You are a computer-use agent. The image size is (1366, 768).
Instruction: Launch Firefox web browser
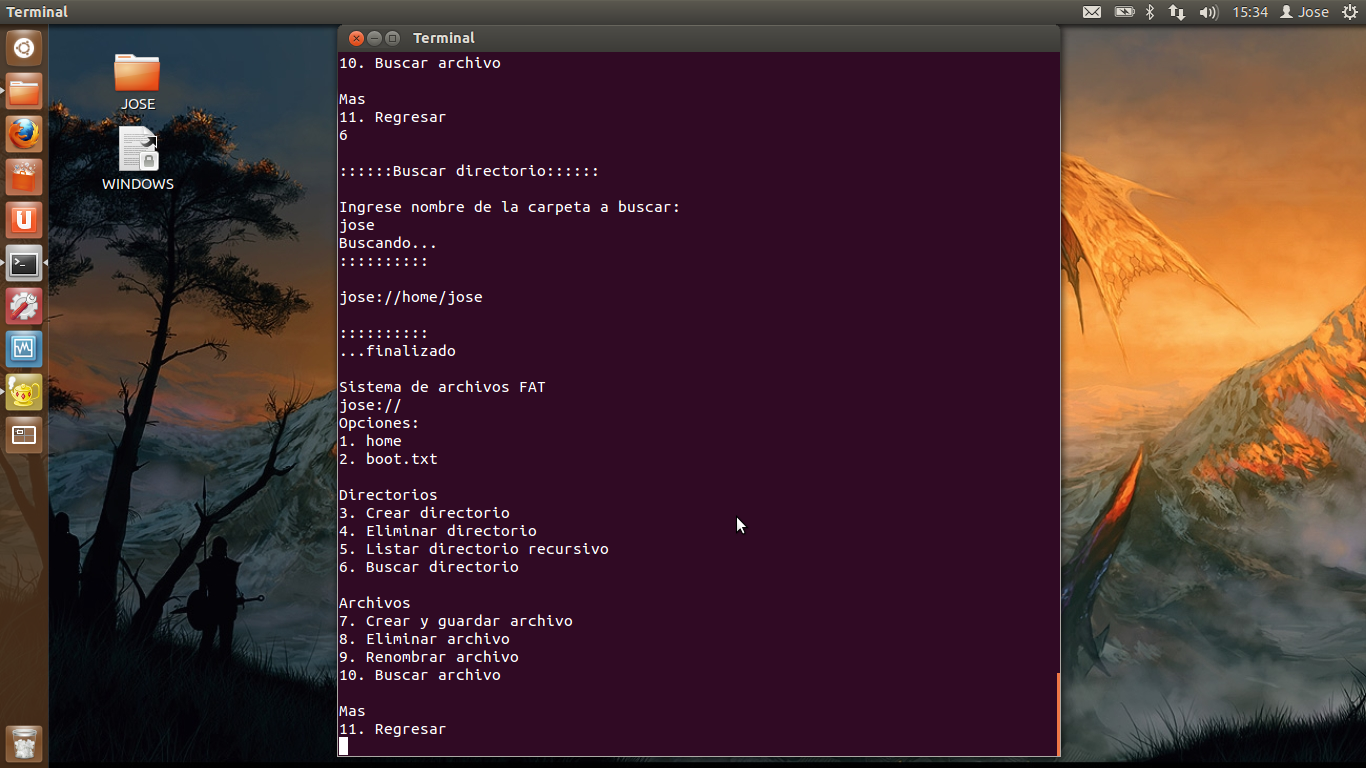point(24,134)
